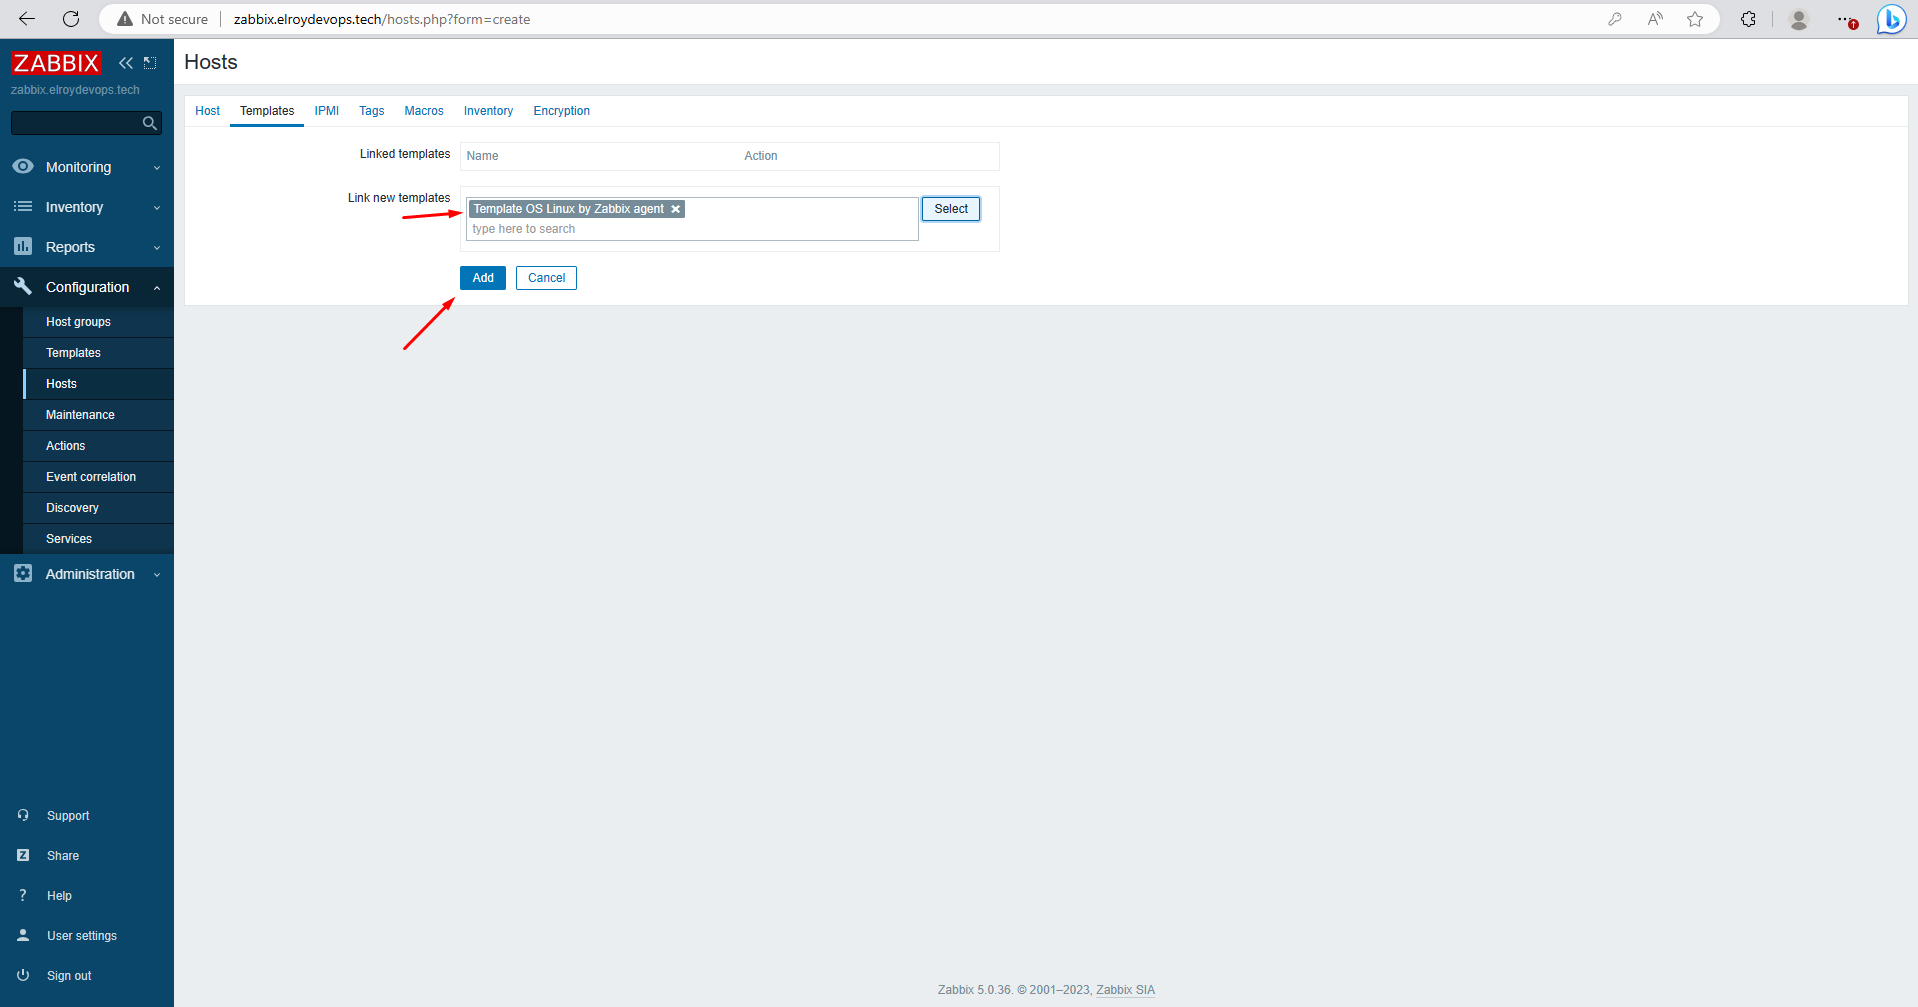Click the Zabbix SIA footer link

coord(1125,990)
